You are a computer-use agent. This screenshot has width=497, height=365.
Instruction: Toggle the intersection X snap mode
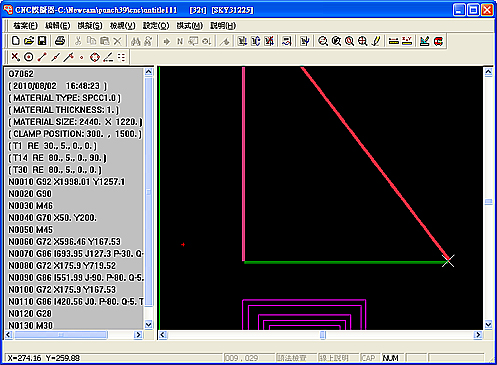pos(15,57)
